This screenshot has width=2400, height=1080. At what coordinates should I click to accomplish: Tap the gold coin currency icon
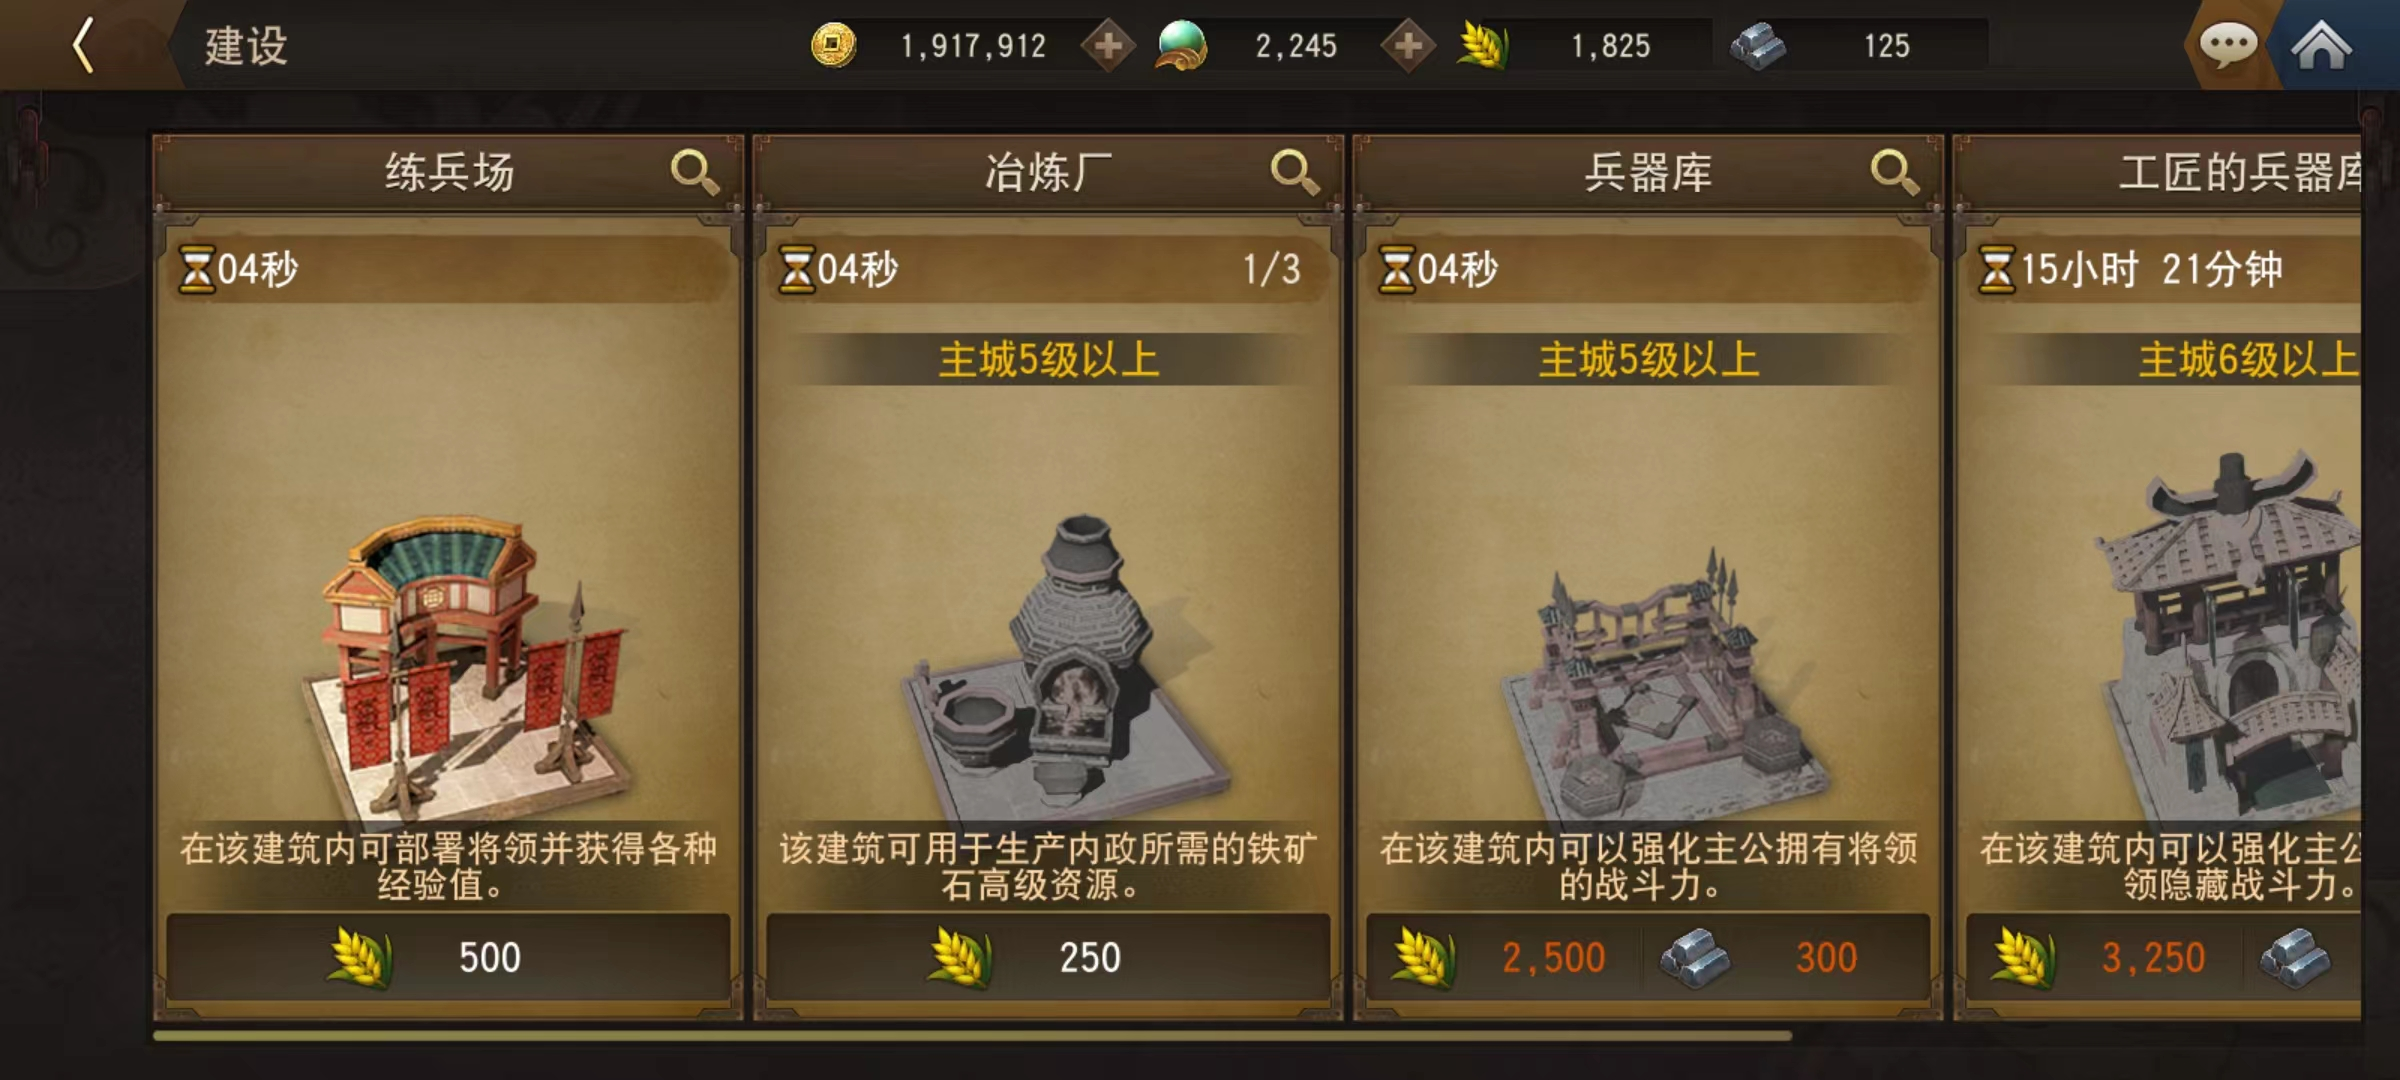coord(833,45)
